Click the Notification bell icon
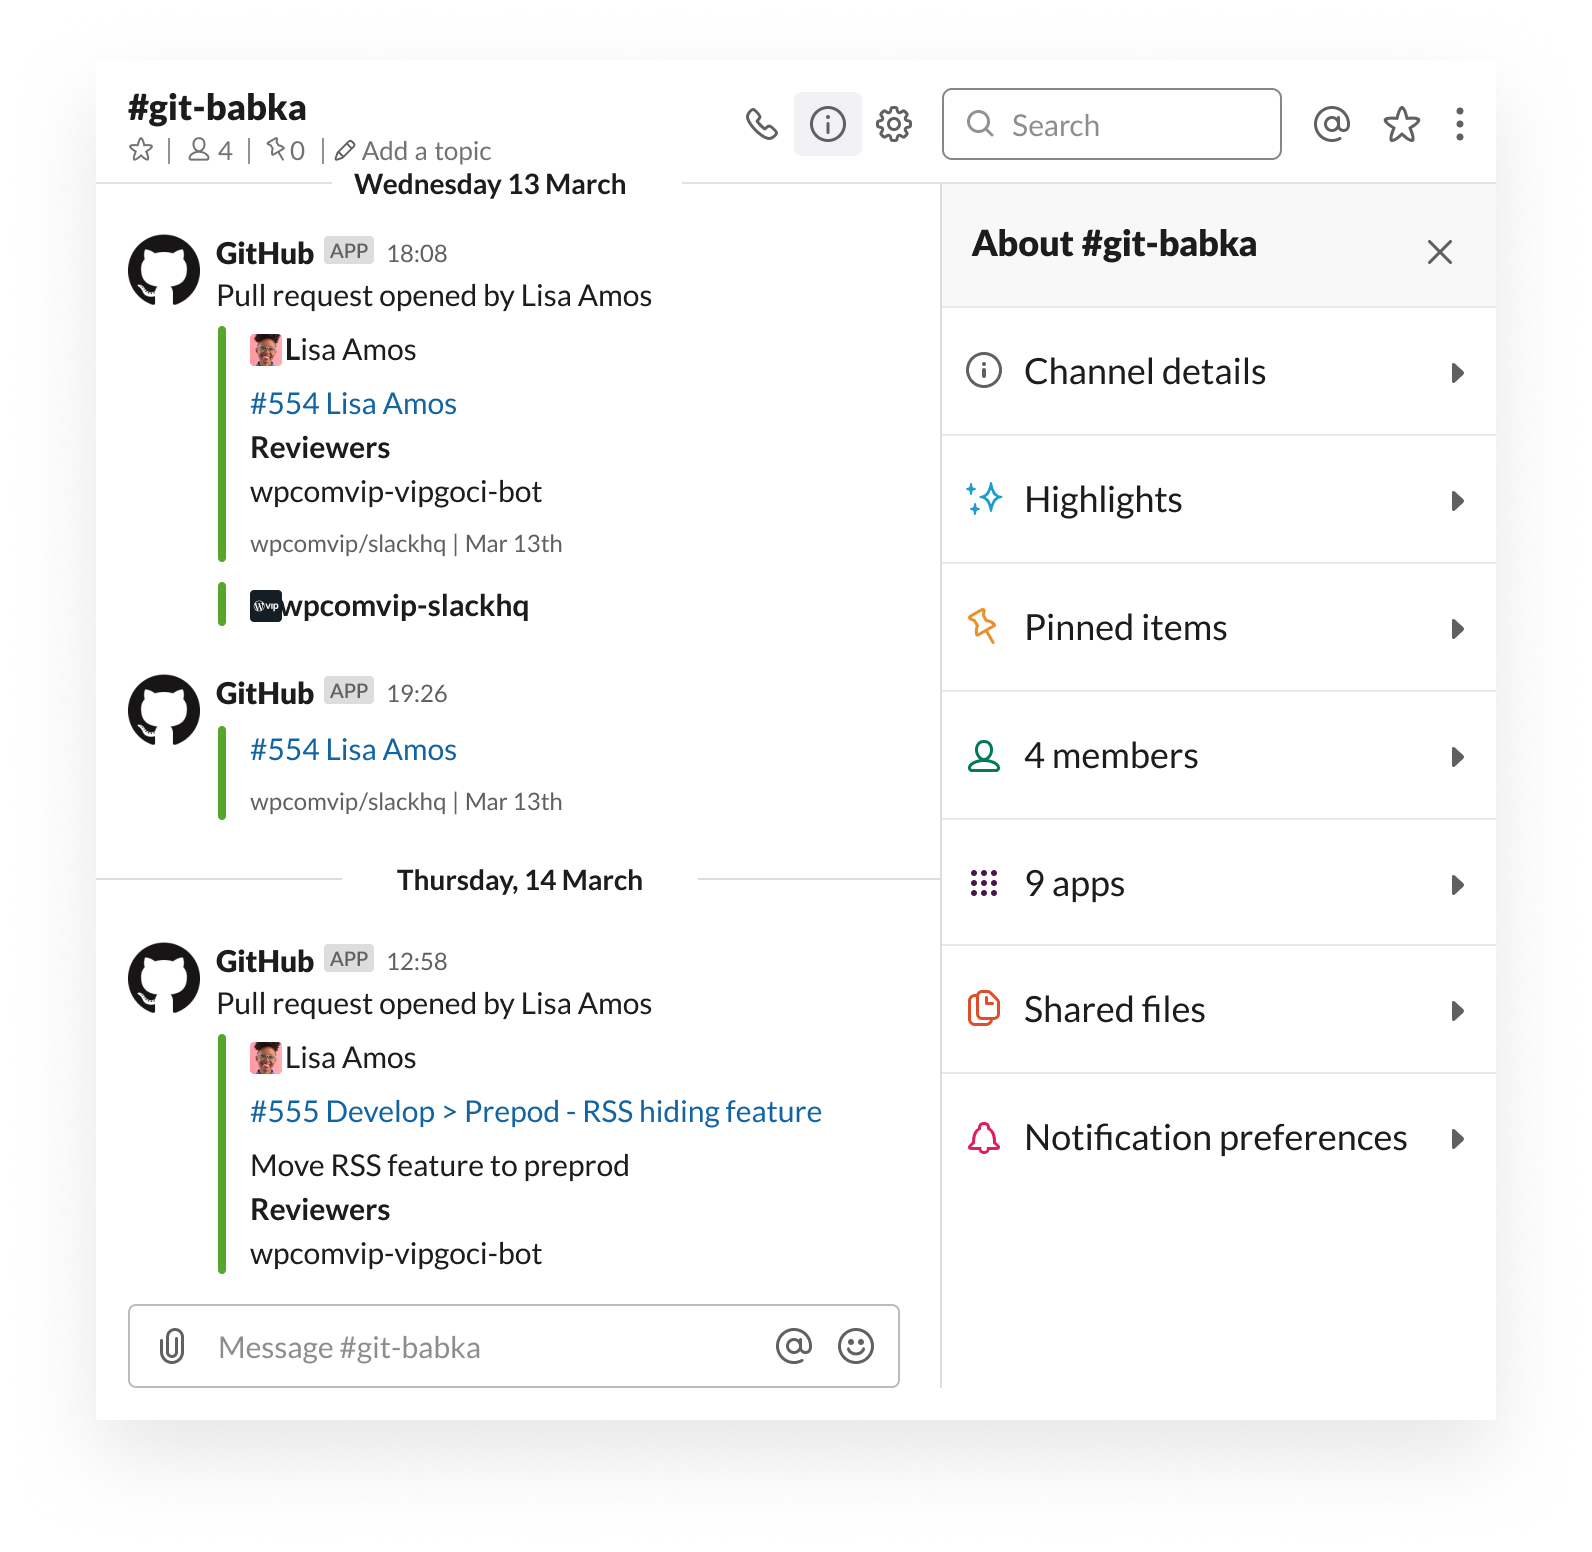 tap(984, 1137)
